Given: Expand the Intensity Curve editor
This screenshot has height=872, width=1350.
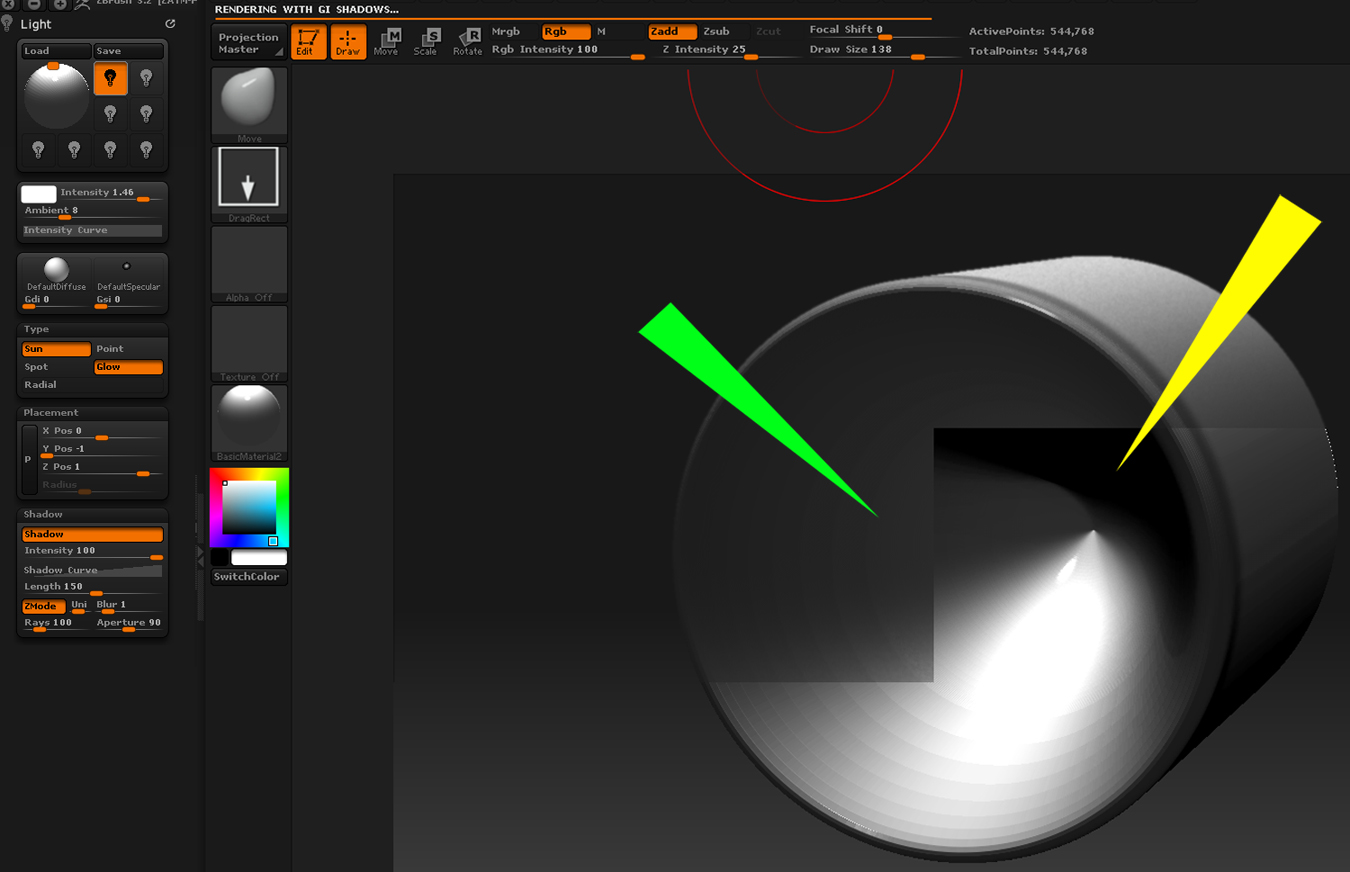Looking at the screenshot, I should 92,231.
